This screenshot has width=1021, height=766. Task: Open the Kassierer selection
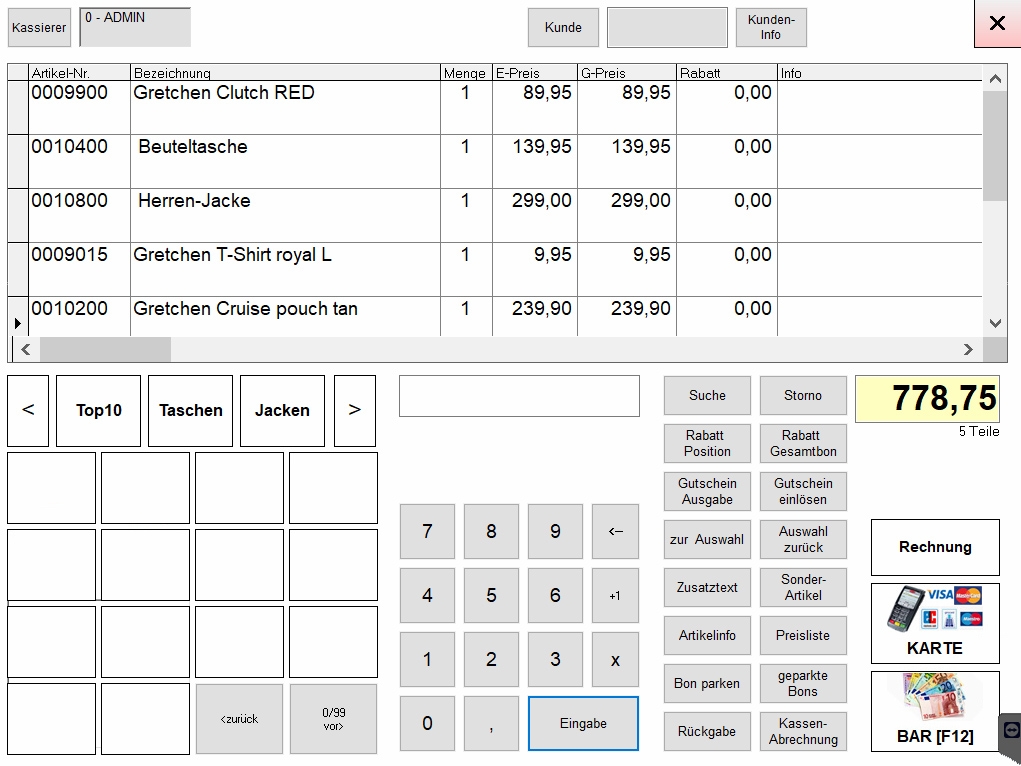(x=39, y=27)
